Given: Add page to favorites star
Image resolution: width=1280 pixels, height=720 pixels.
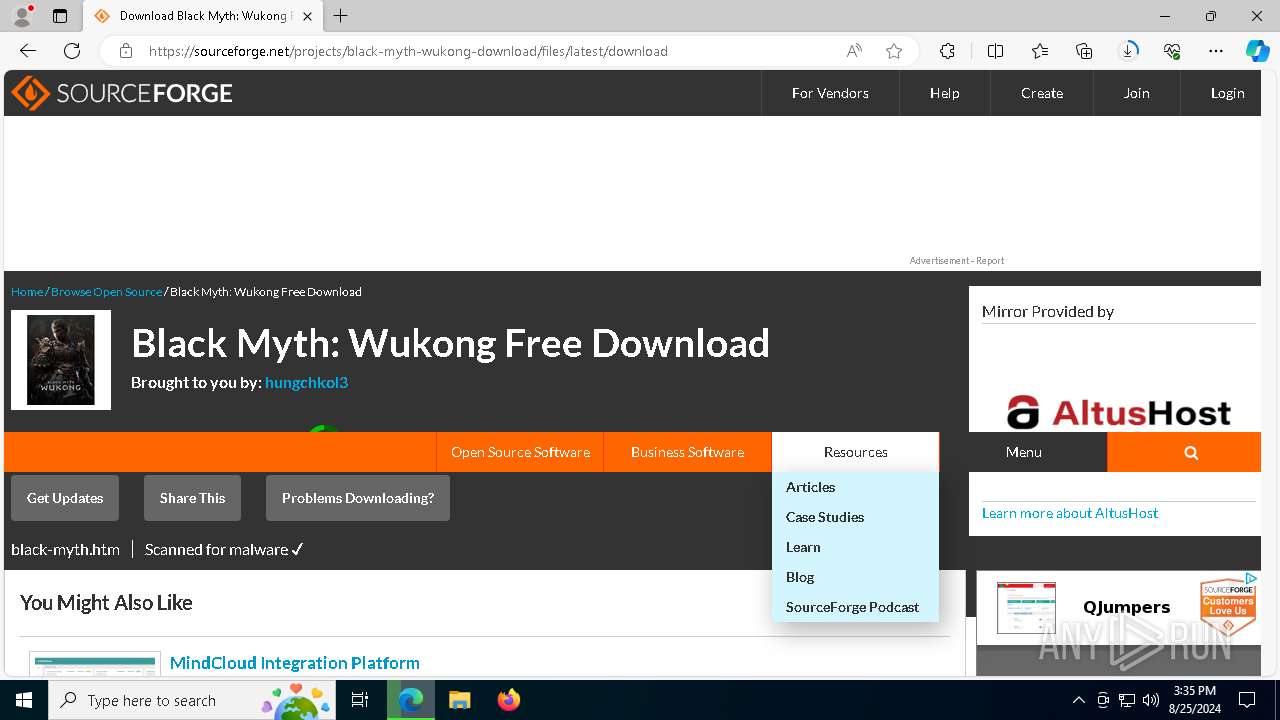Looking at the screenshot, I should [x=894, y=51].
